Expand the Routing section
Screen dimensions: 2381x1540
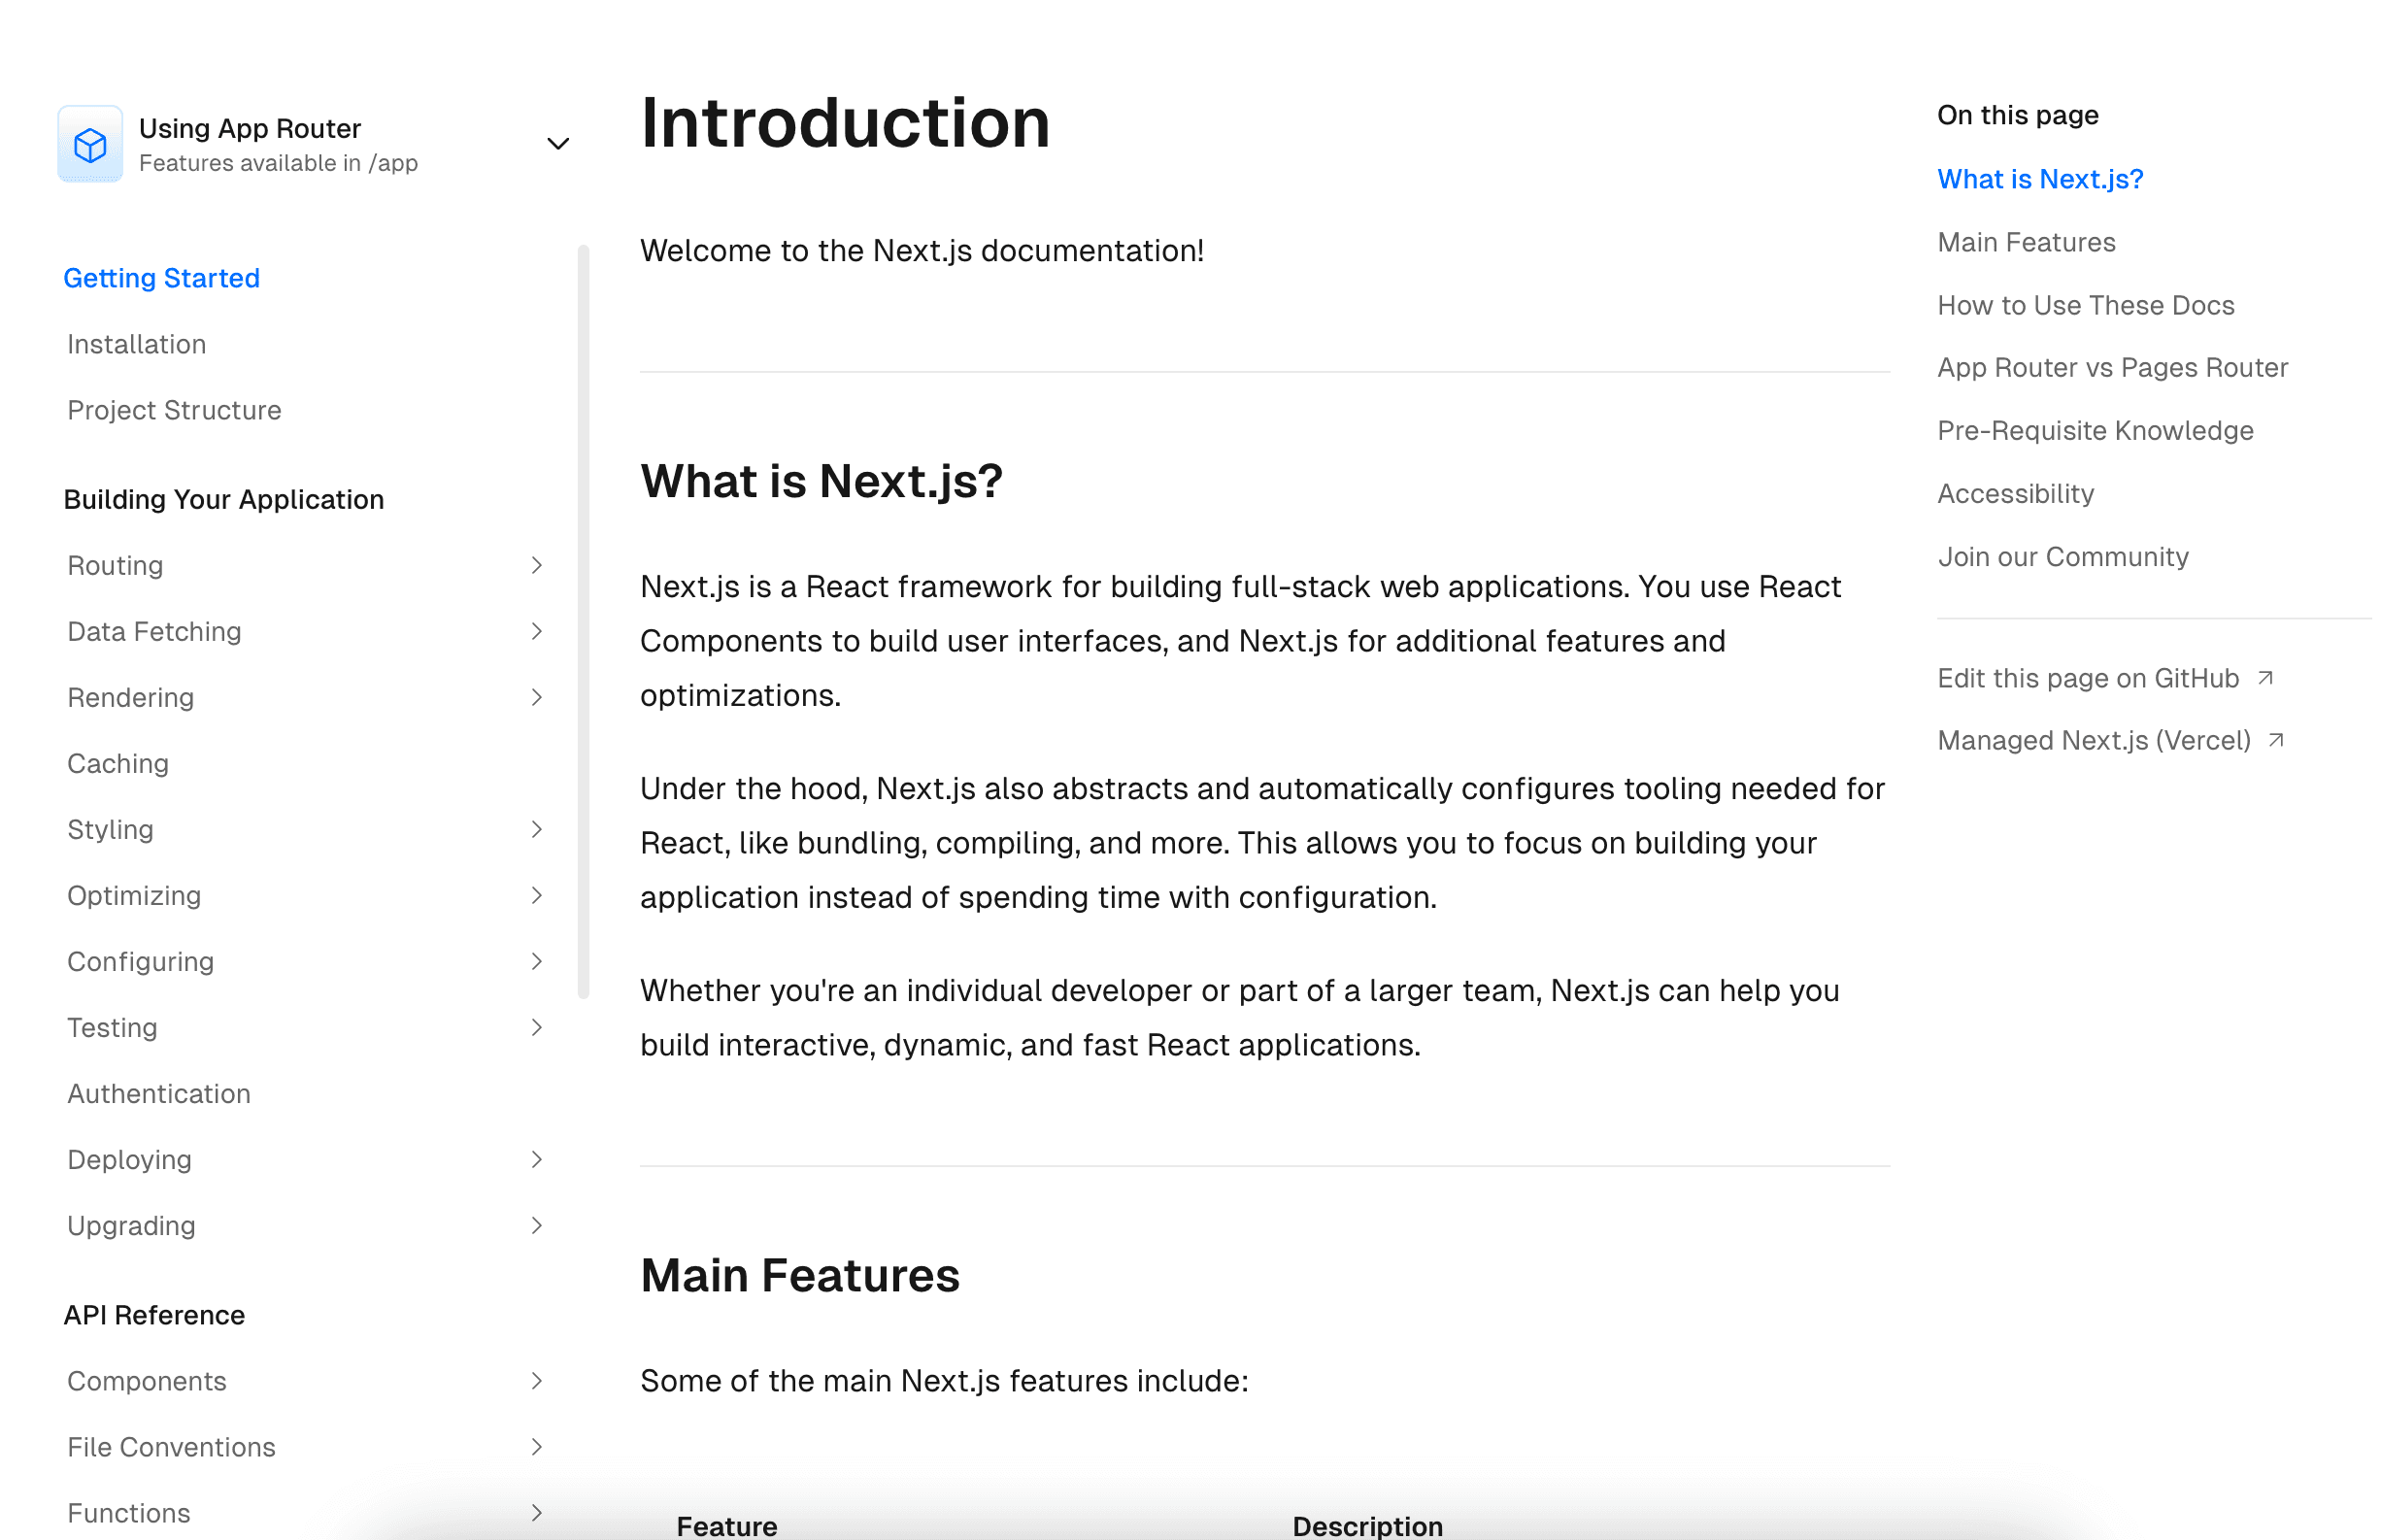click(x=538, y=564)
